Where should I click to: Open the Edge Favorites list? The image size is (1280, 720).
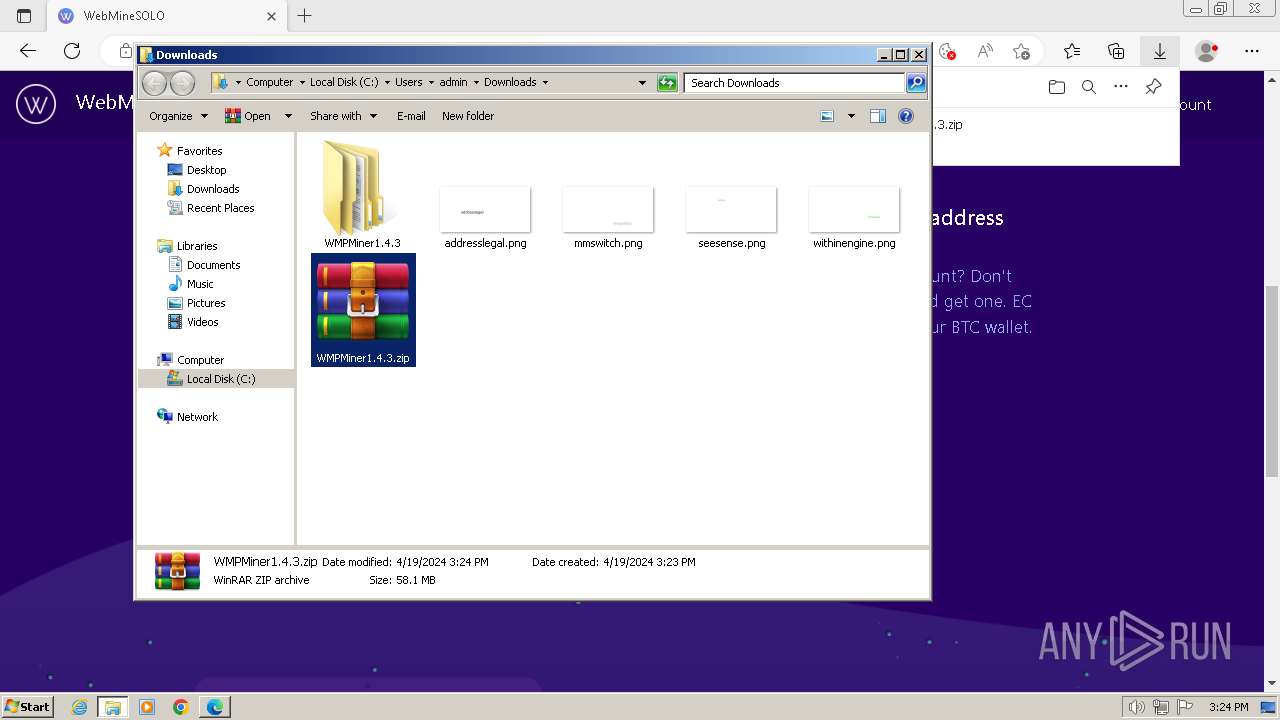[x=1072, y=51]
